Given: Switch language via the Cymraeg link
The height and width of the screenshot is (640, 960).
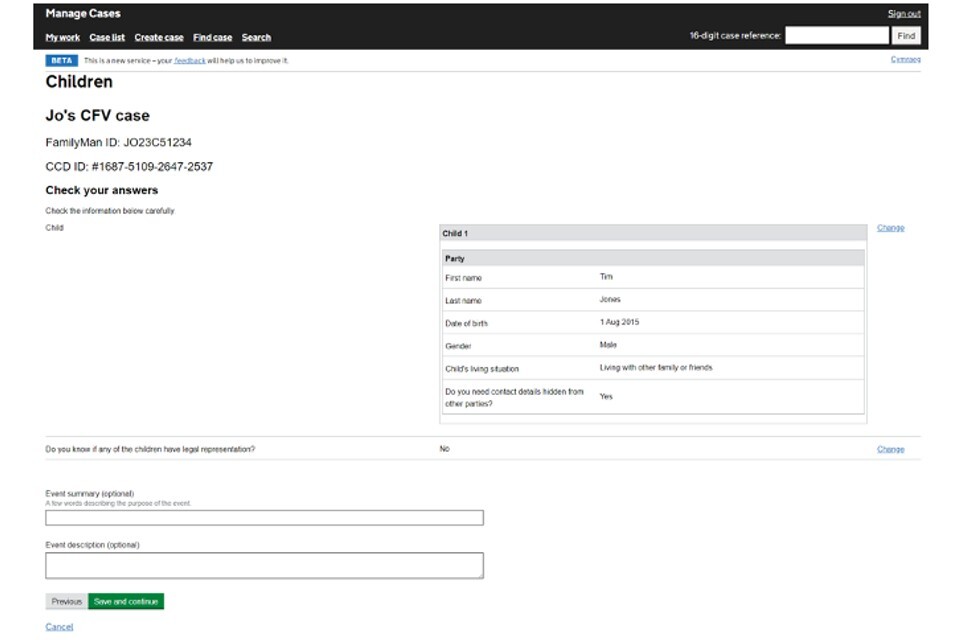Looking at the screenshot, I should [x=905, y=60].
